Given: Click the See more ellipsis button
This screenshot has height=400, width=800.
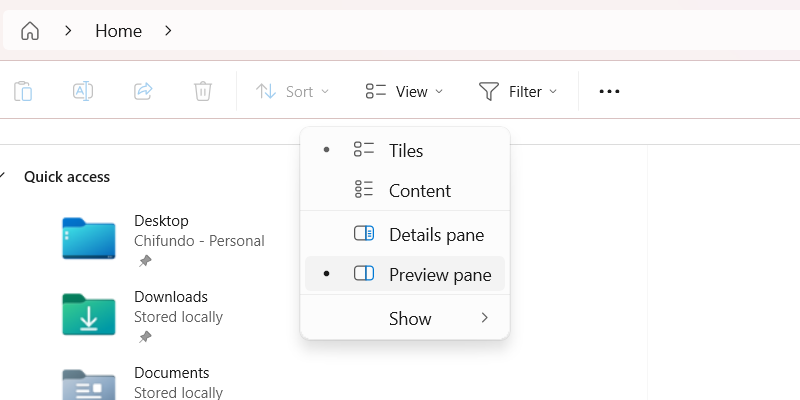Looking at the screenshot, I should click(x=609, y=92).
